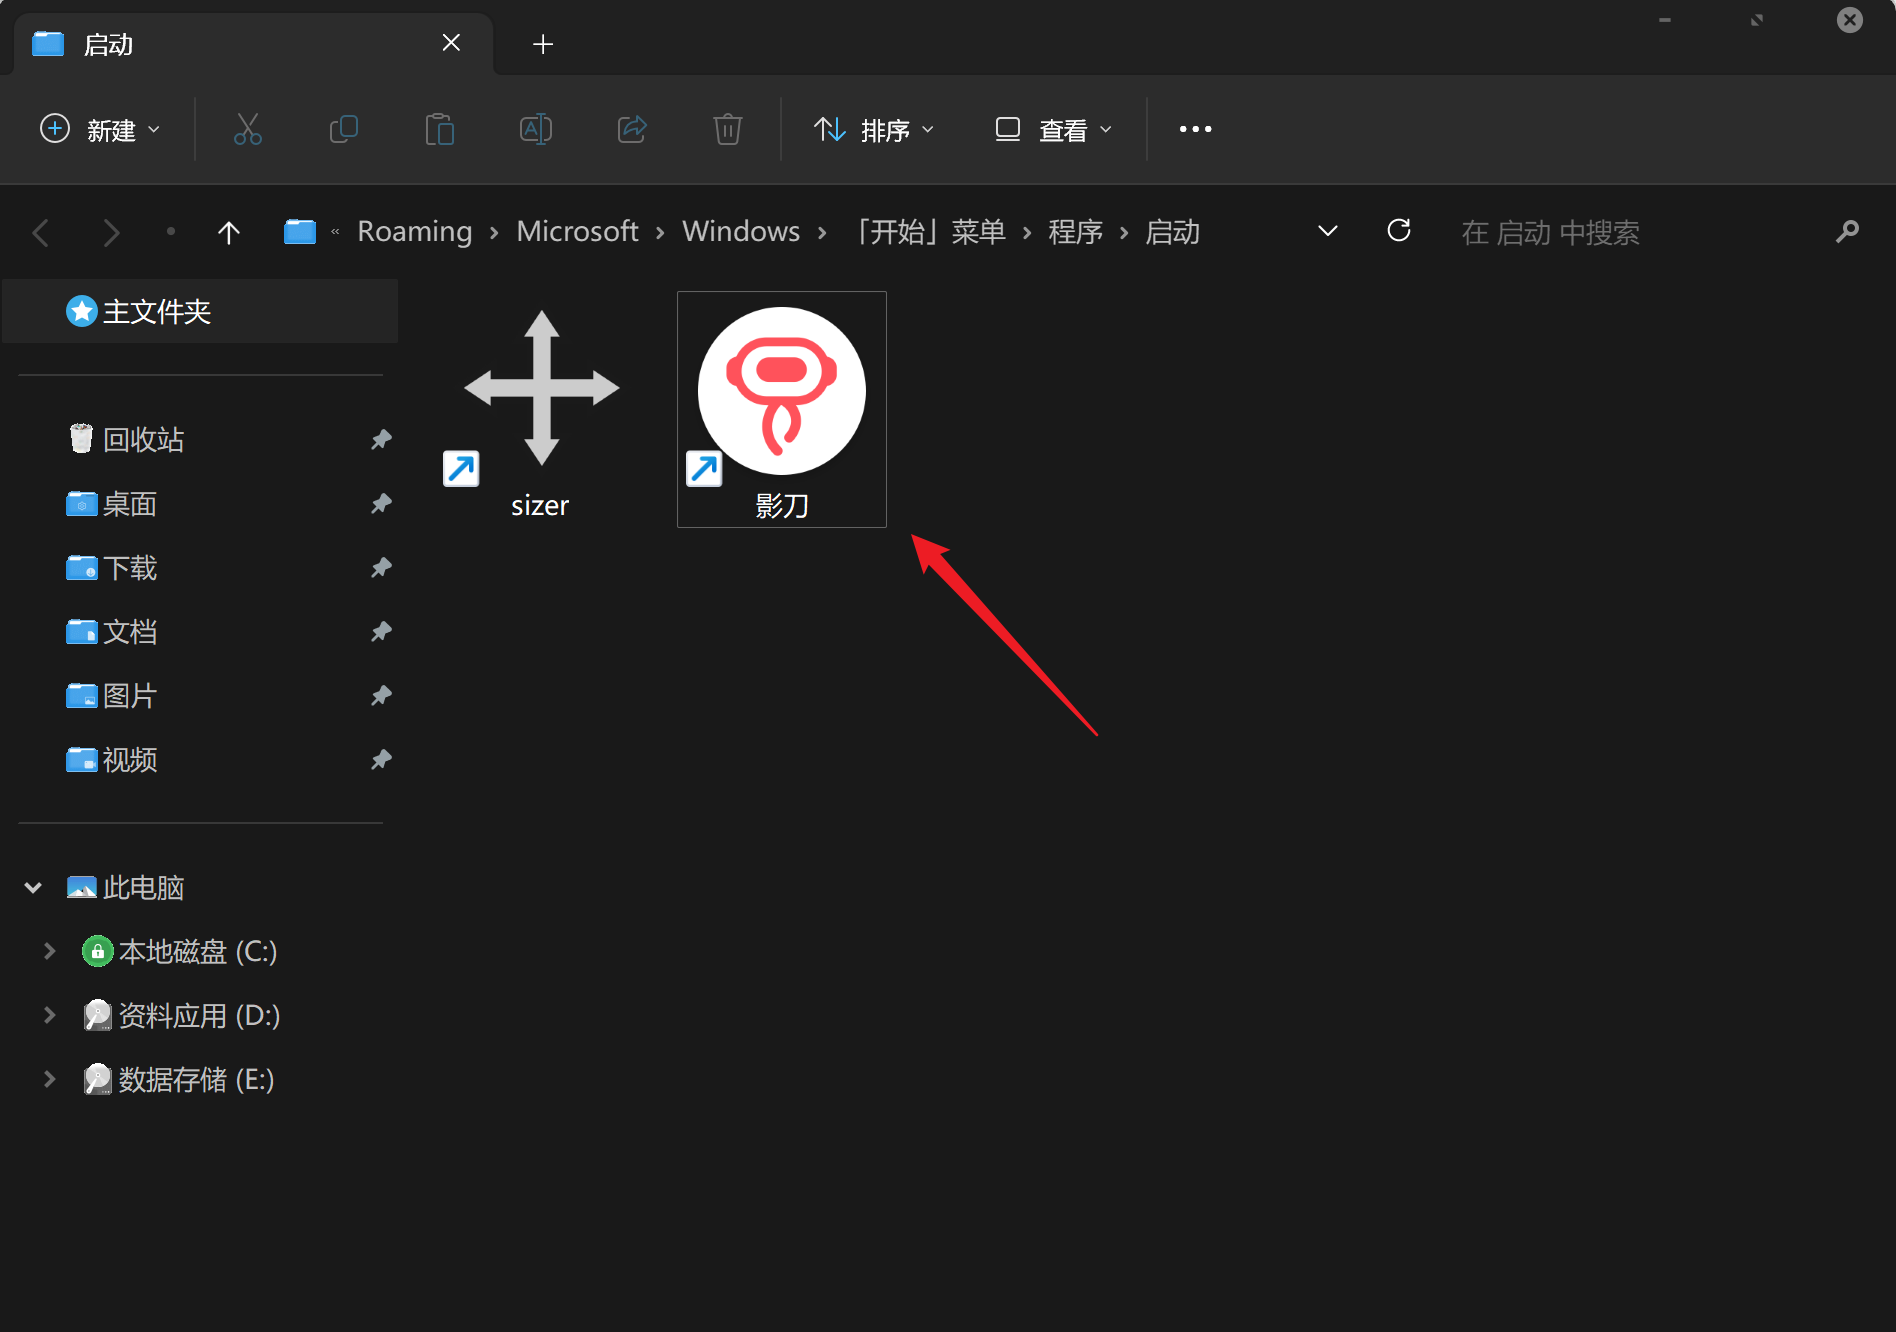Open the 排序 (Sort) dropdown
1896x1332 pixels.
[x=874, y=130]
